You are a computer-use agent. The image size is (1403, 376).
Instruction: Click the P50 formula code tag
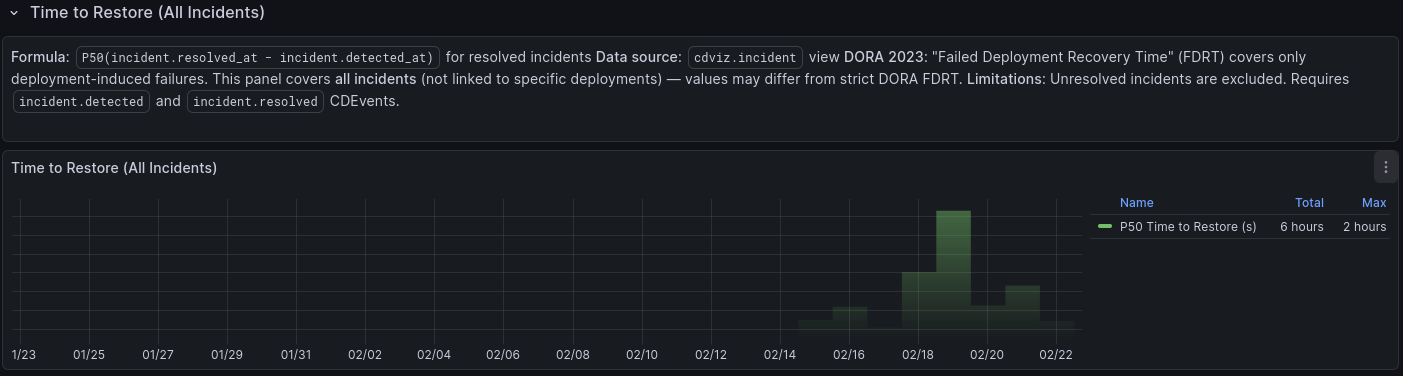[x=258, y=58]
